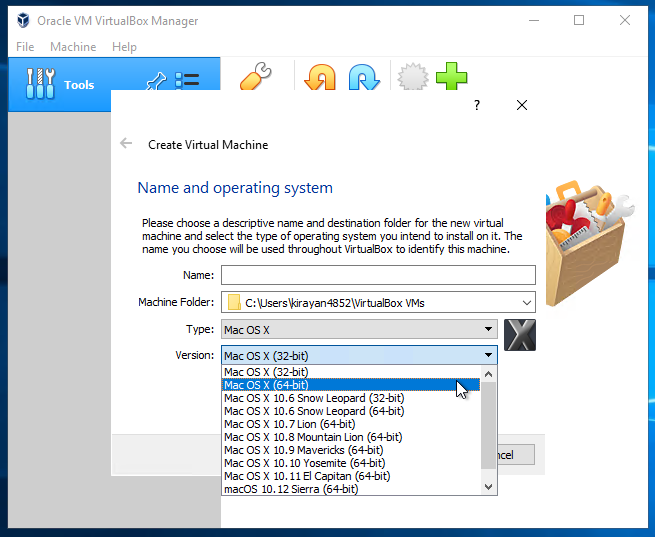
Task: Click the version list scrollbar thumb
Action: [x=488, y=425]
